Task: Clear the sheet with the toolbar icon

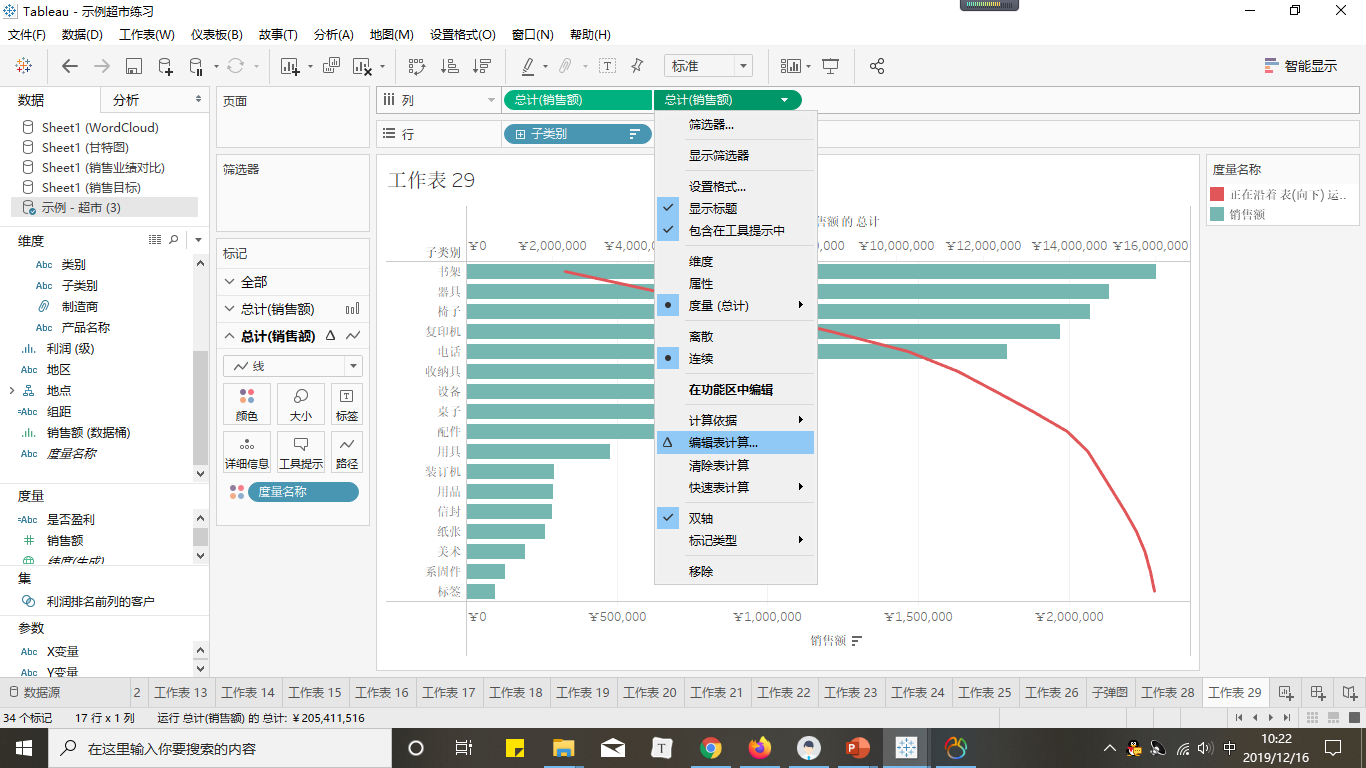Action: click(362, 66)
